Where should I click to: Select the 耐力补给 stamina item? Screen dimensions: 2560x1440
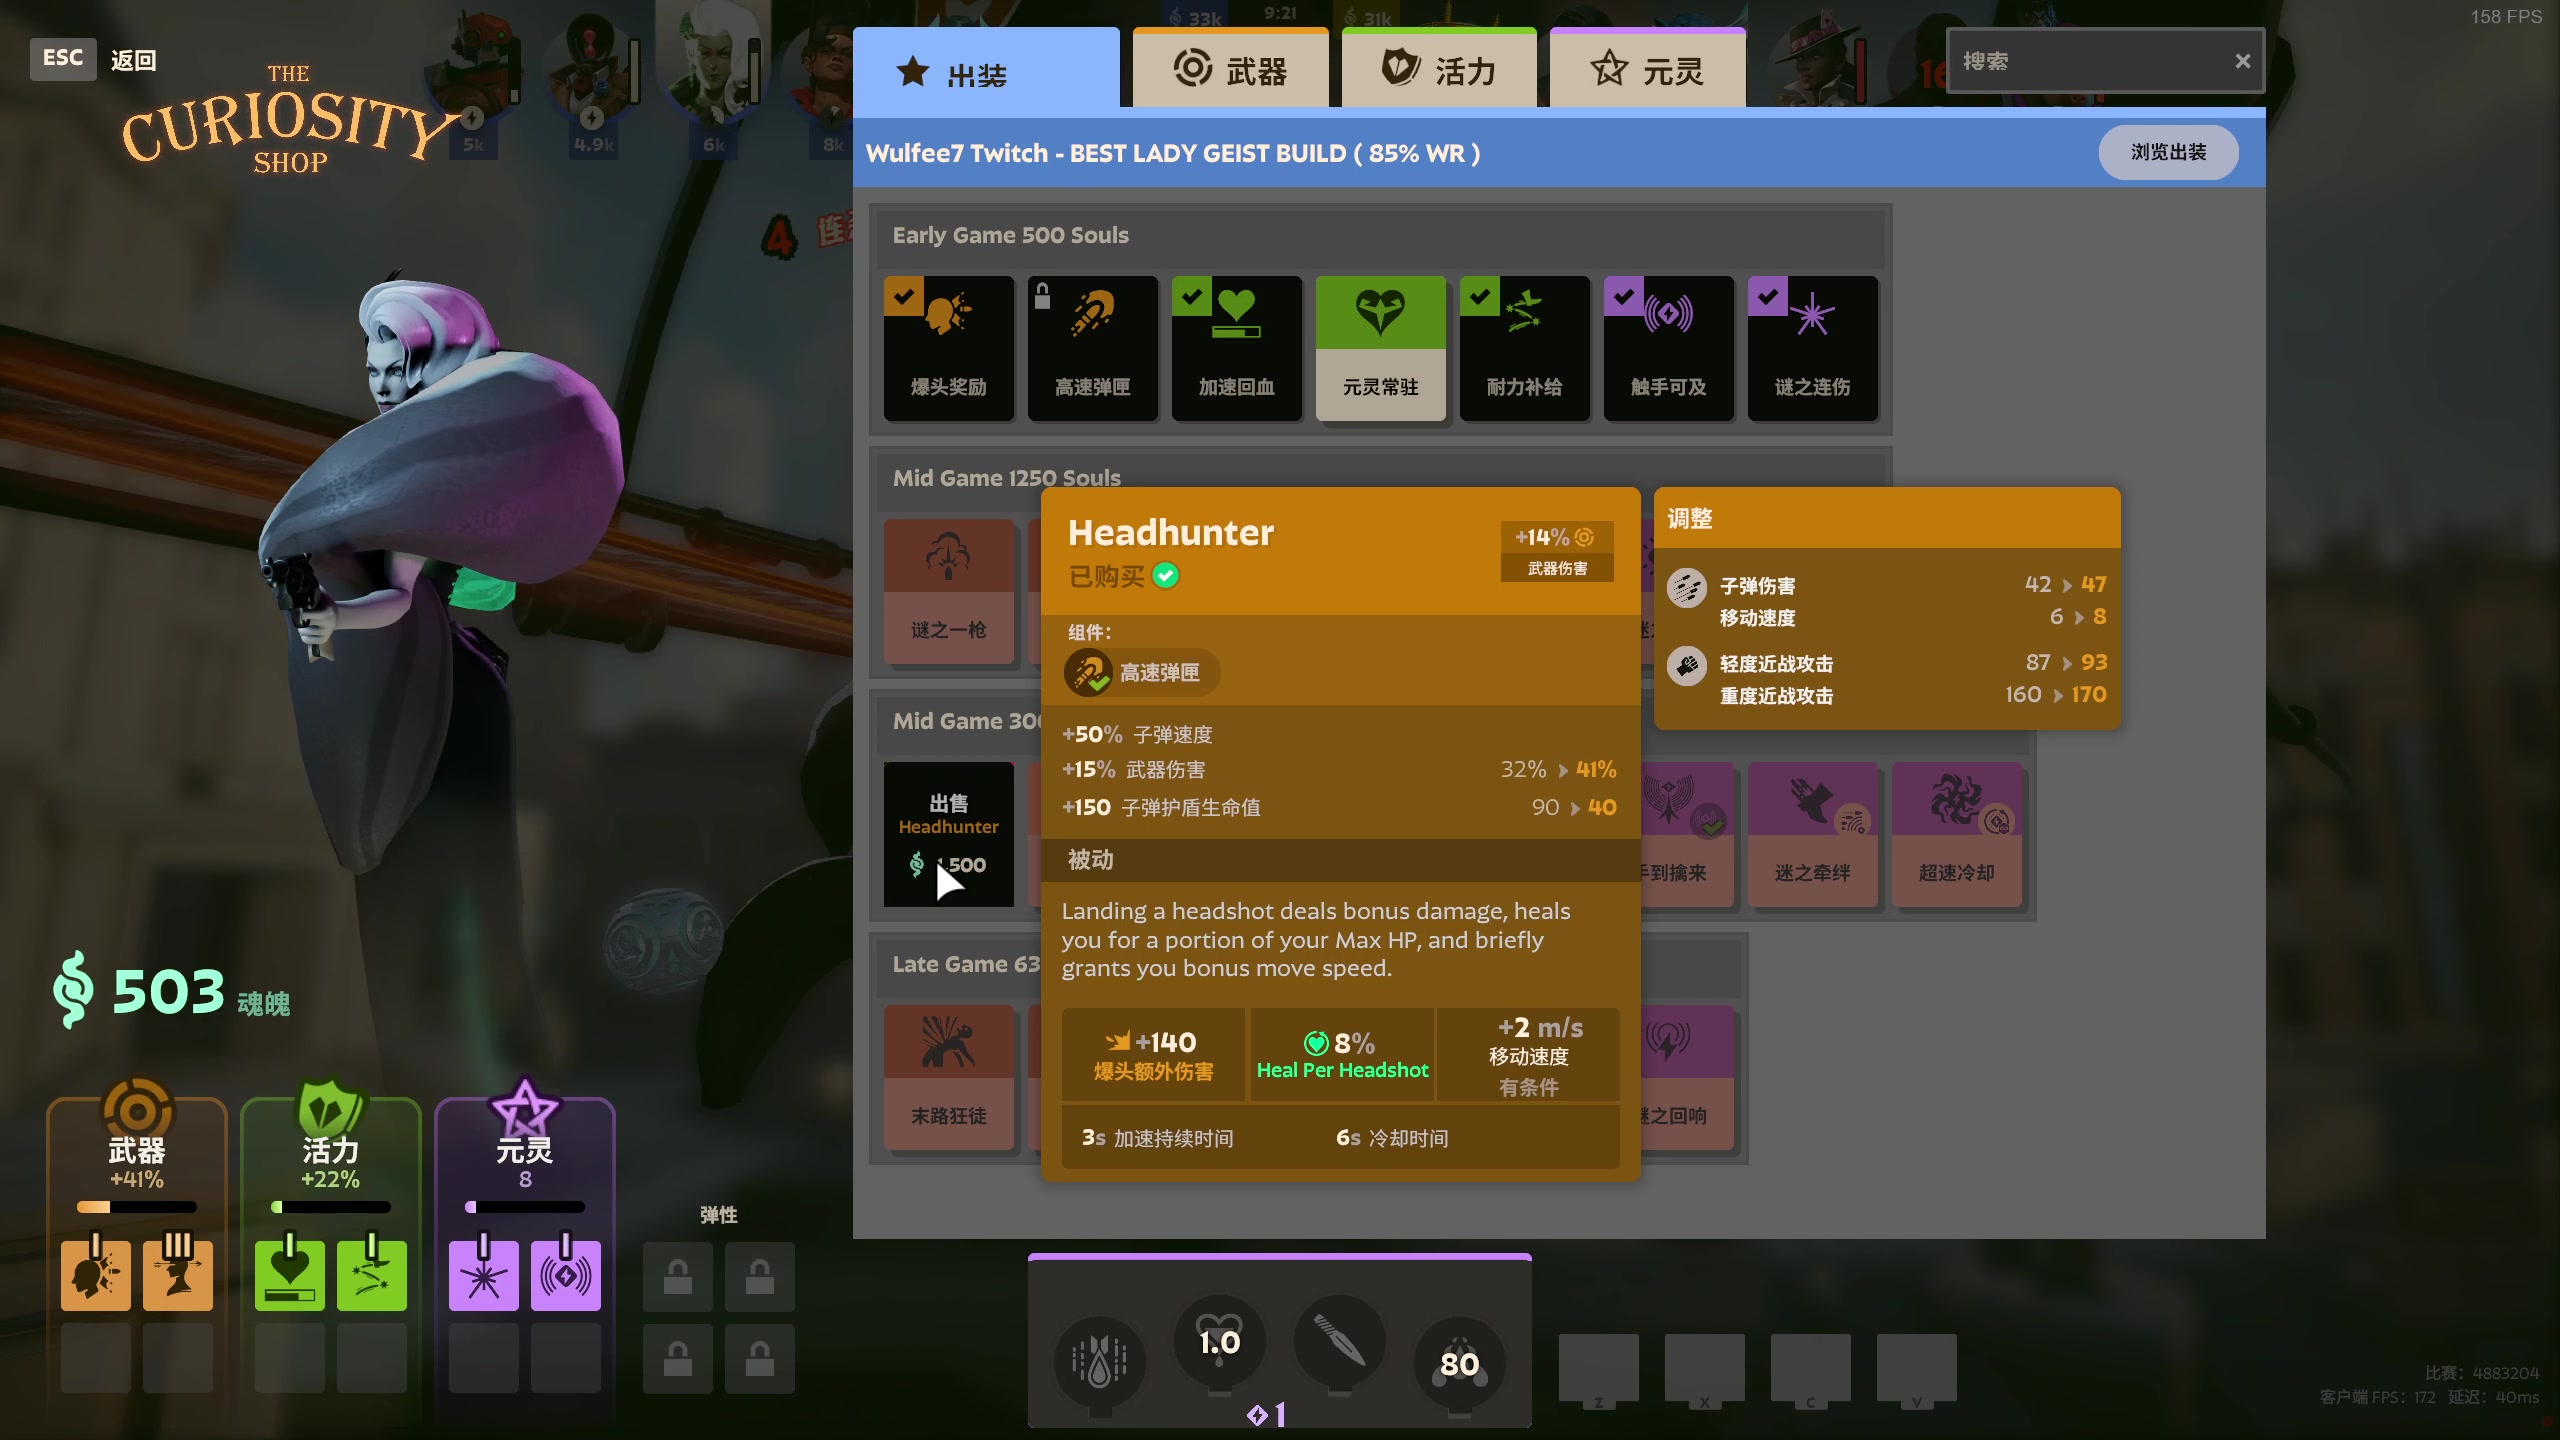(1524, 347)
